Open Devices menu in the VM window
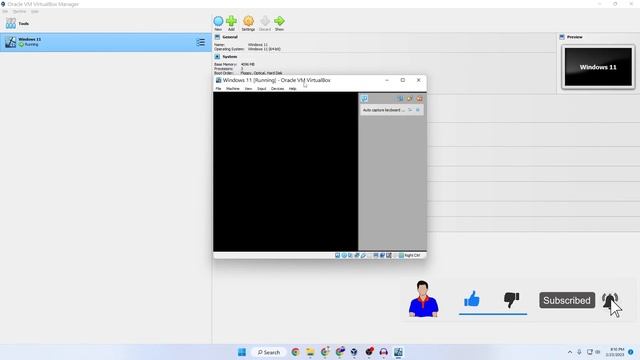 277,89
